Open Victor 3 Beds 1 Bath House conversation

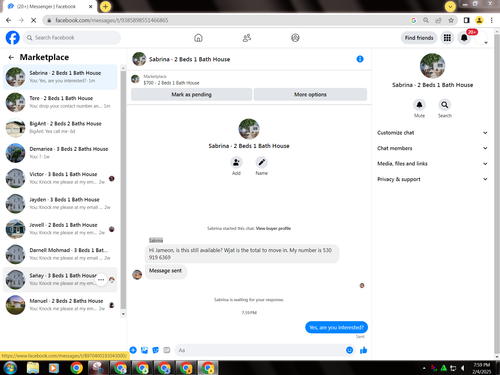pyautogui.click(x=60, y=178)
